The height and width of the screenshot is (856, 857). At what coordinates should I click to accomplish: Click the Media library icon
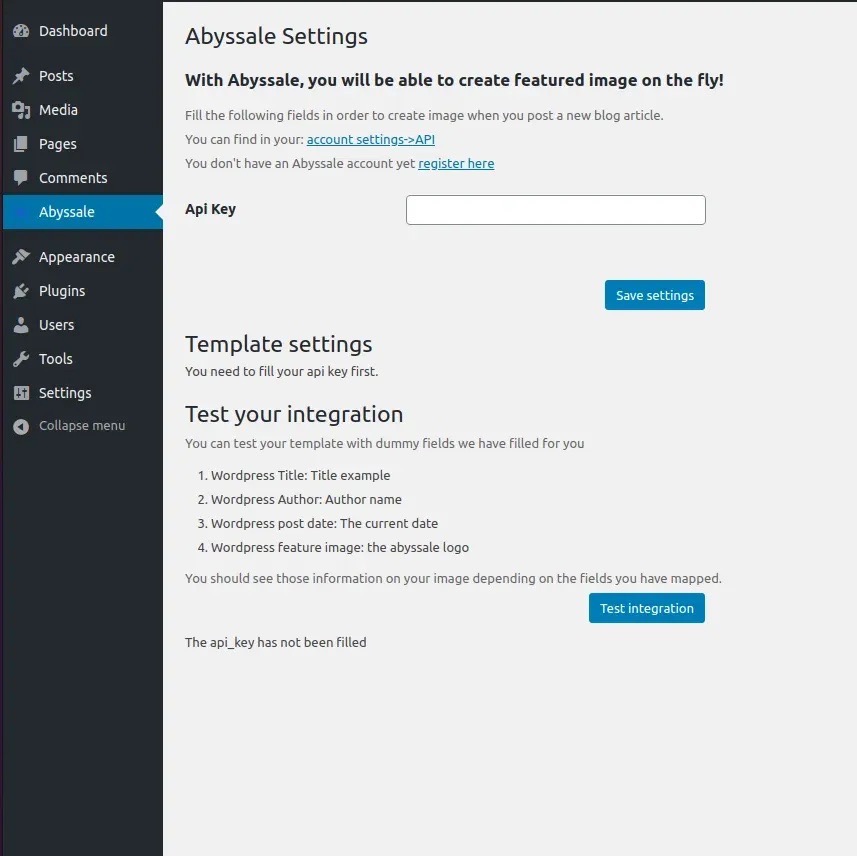click(21, 110)
